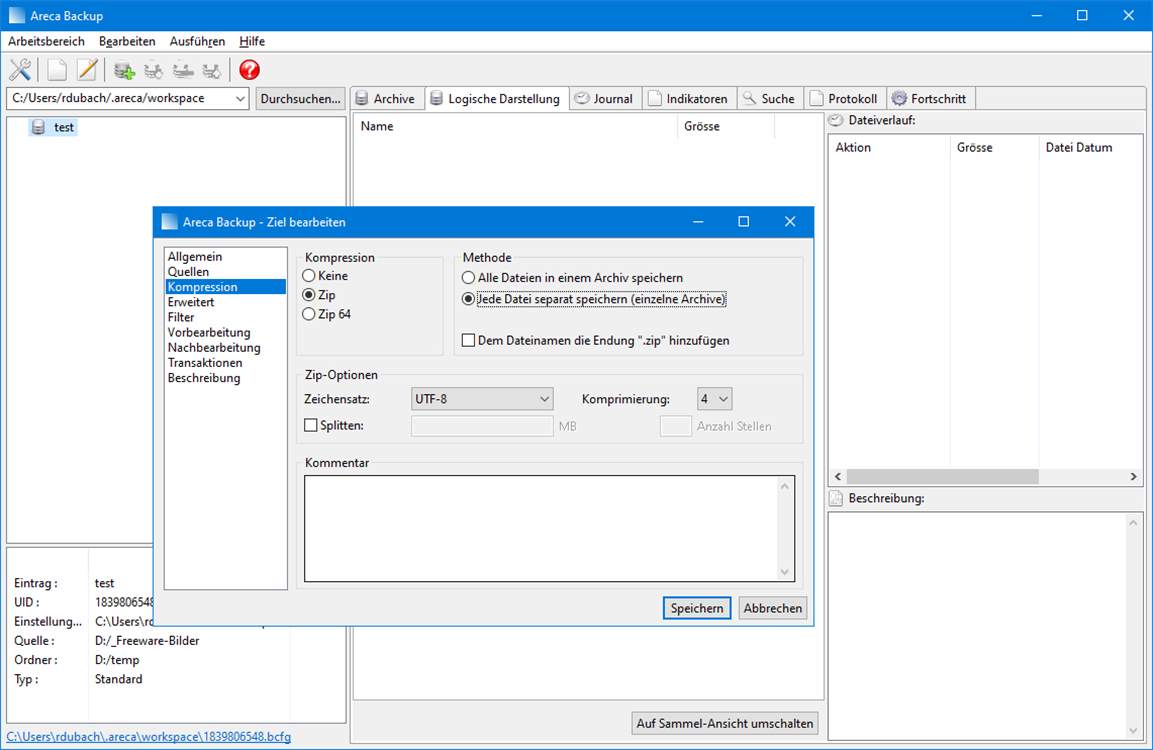The image size is (1153, 750).
Task: Toggle the Splitten checkbox
Action: pyautogui.click(x=311, y=425)
